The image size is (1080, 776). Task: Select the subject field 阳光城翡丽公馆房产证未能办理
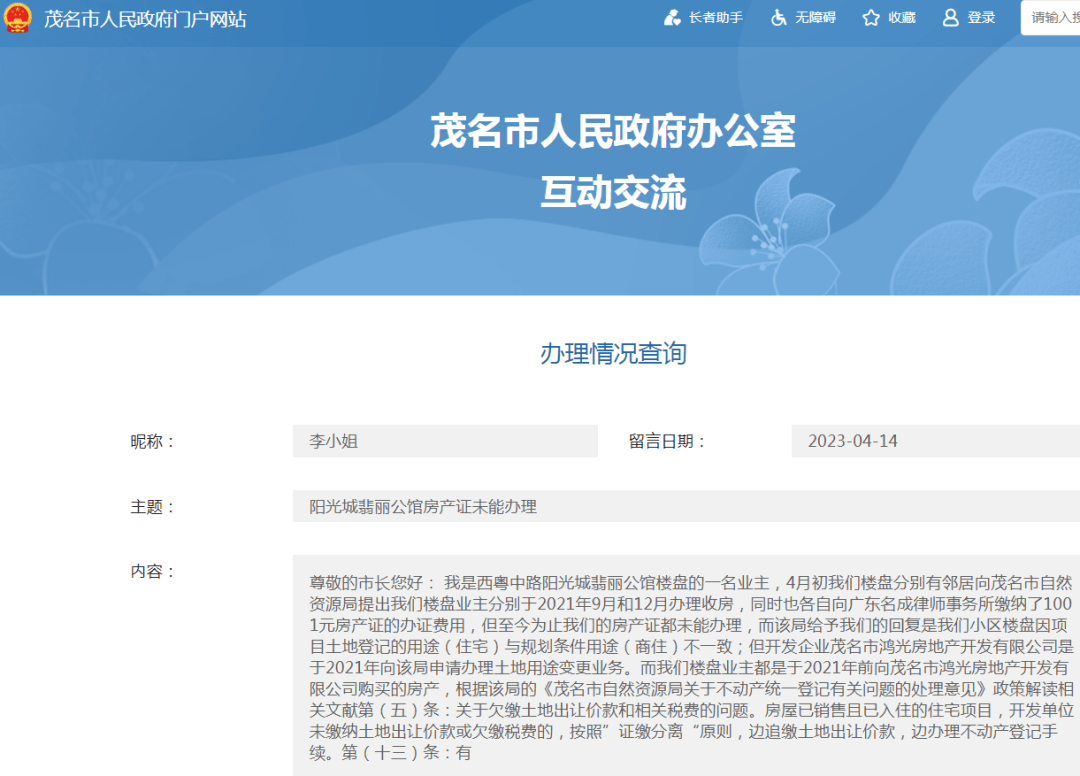(686, 507)
